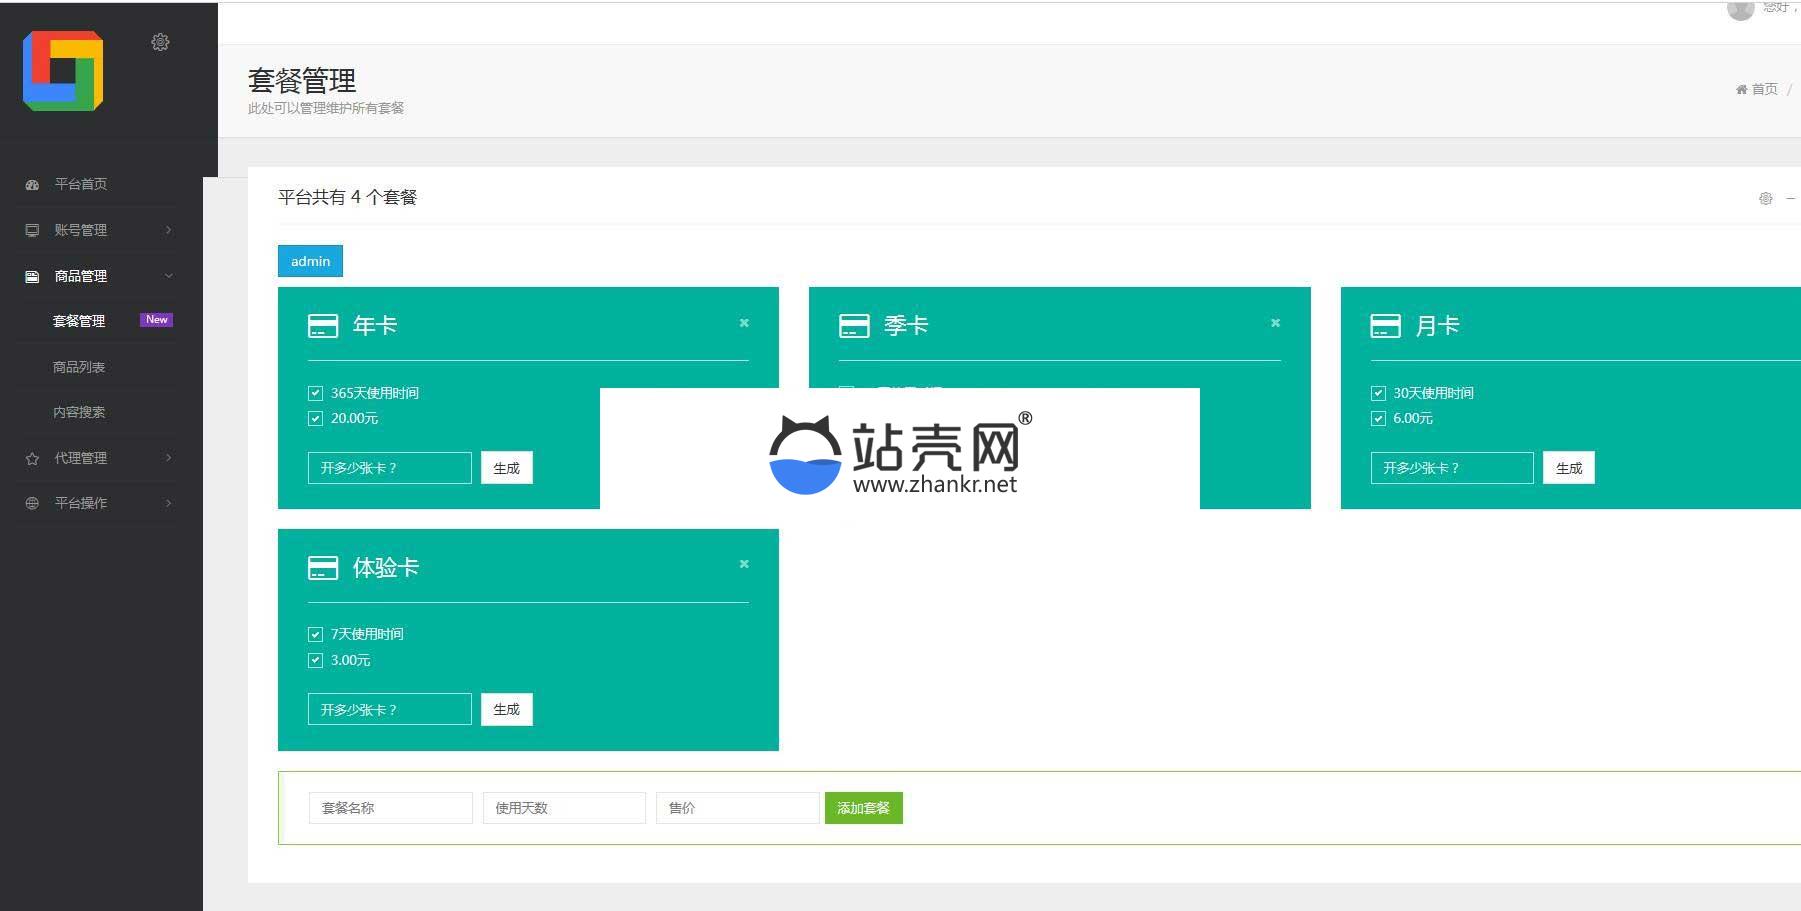Open the panel settings gear on the 套餐 widget
Screen dimensions: 1801x911
pos(1765,198)
